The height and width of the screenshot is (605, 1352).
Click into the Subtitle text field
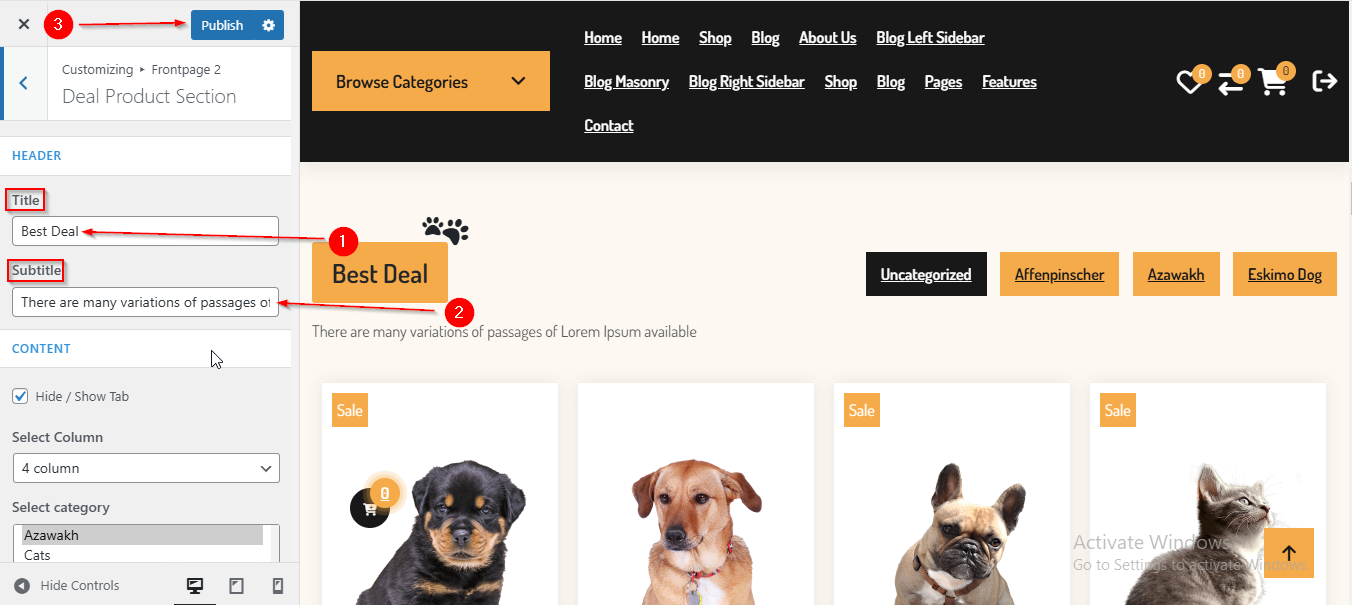pyautogui.click(x=146, y=302)
